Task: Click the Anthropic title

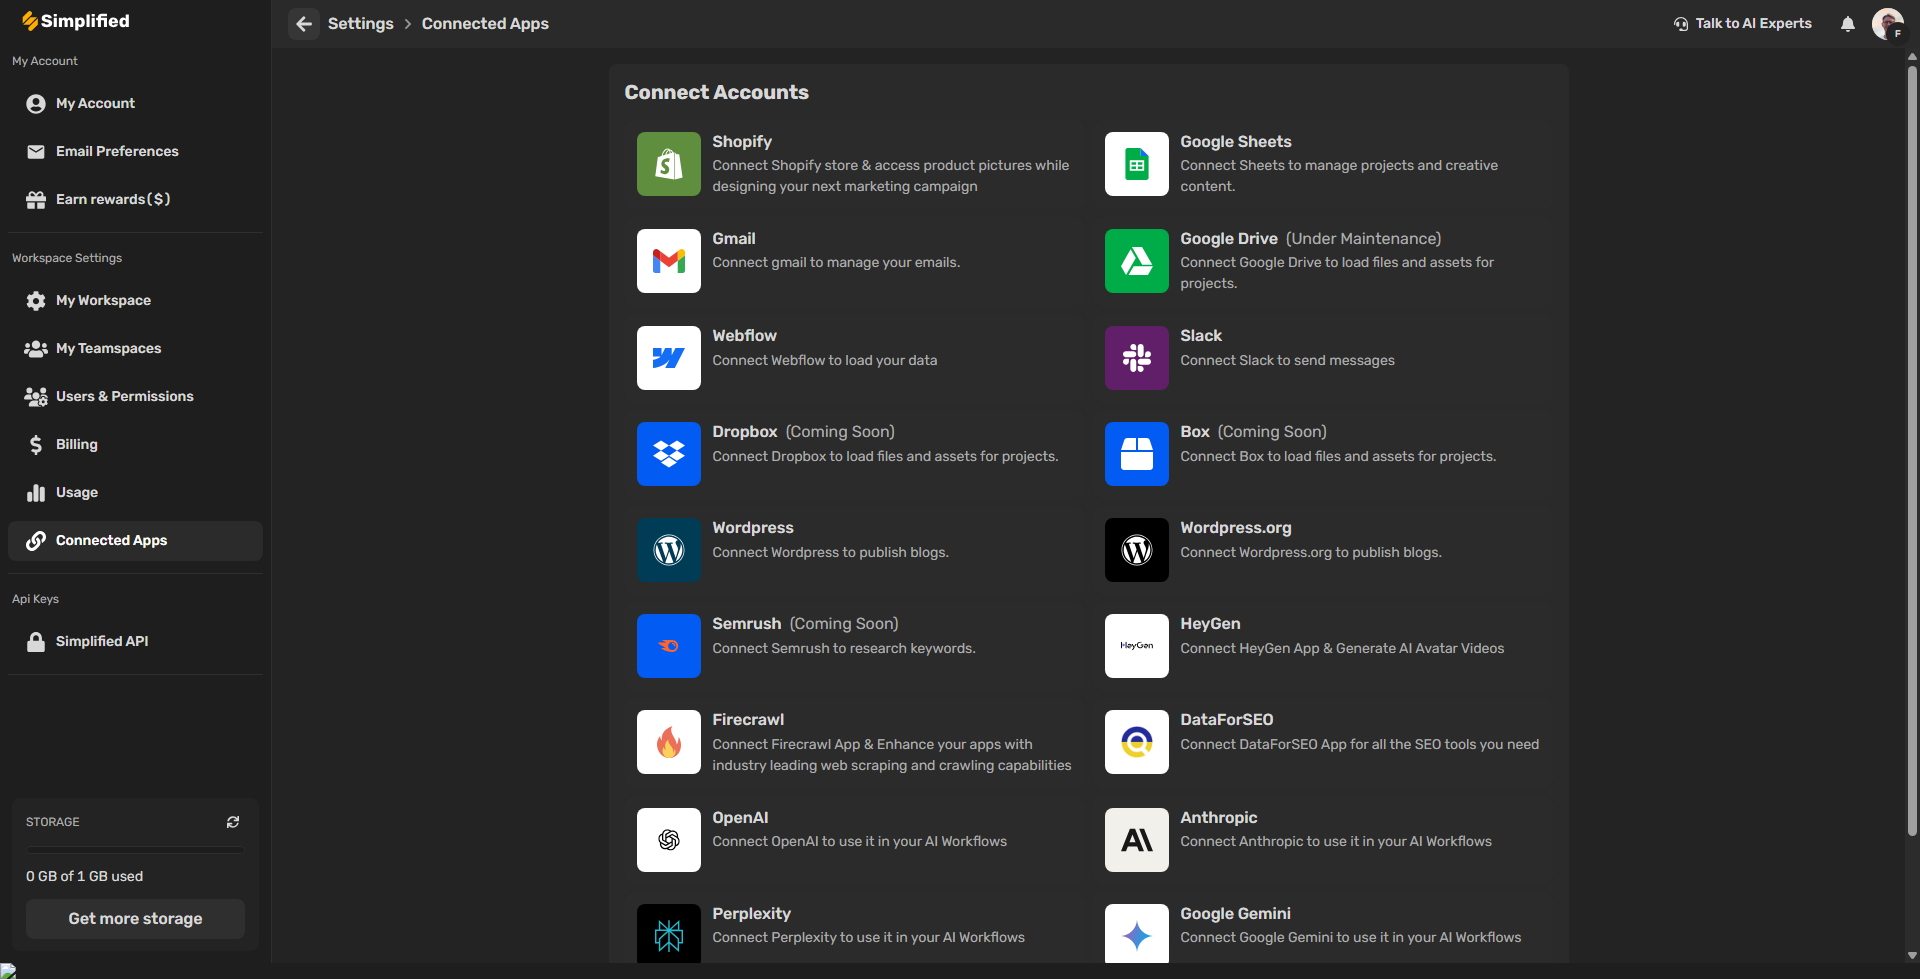Action: (1219, 818)
